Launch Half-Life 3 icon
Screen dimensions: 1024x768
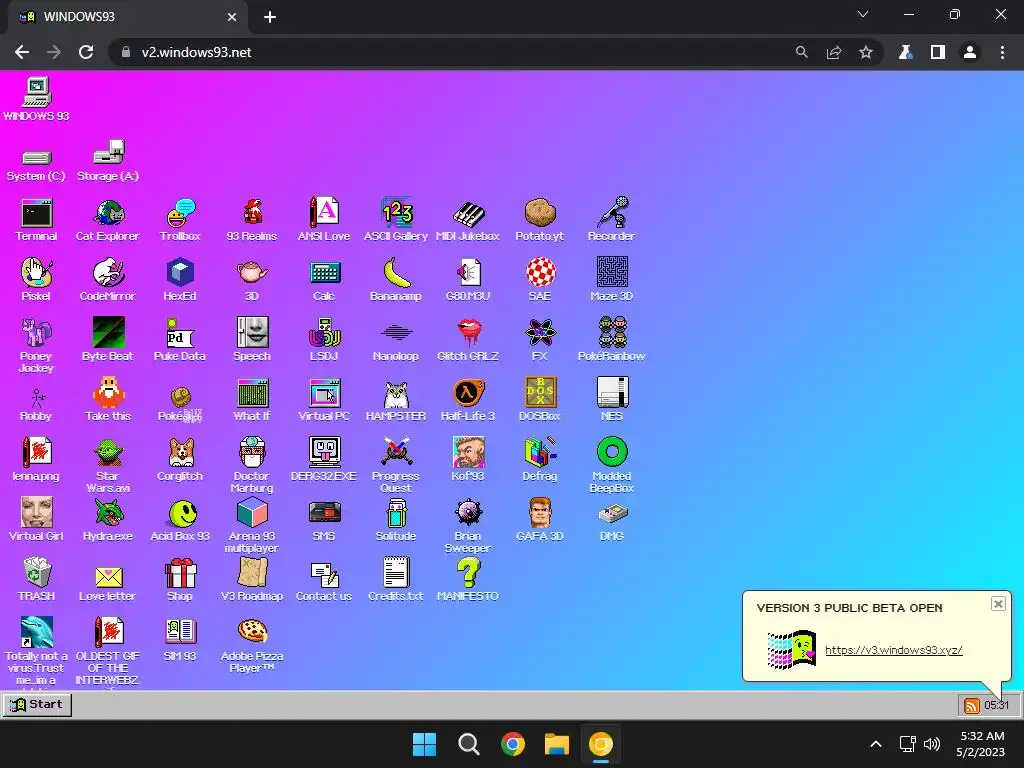coord(468,400)
